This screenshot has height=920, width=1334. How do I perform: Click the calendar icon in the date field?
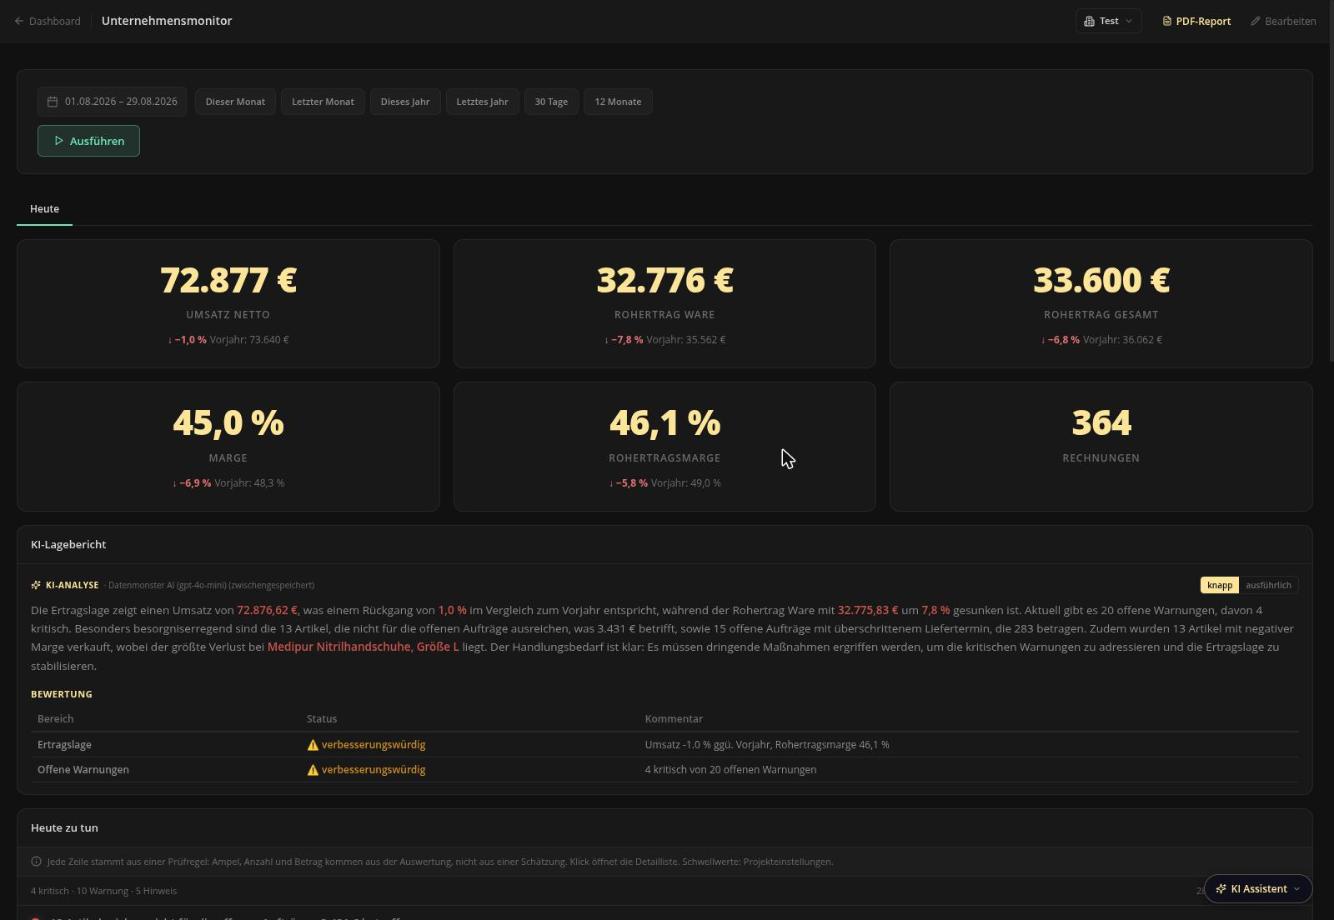53,102
